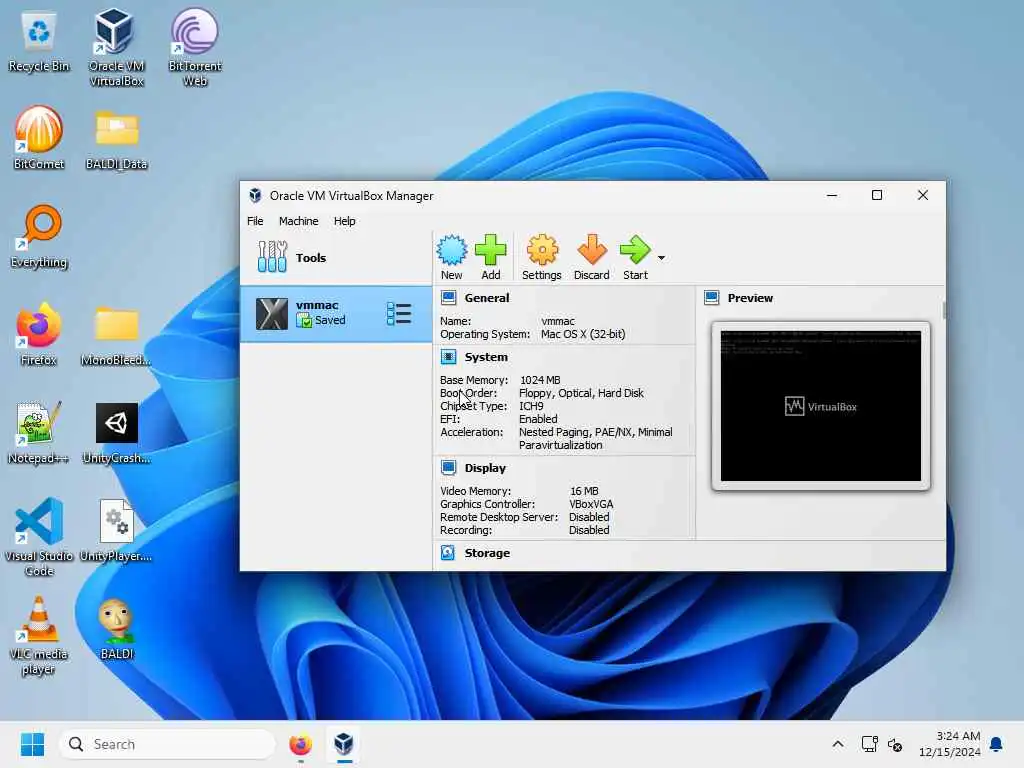Select the Everything search shortcut
Screen dimensions: 1024x768
(39, 236)
